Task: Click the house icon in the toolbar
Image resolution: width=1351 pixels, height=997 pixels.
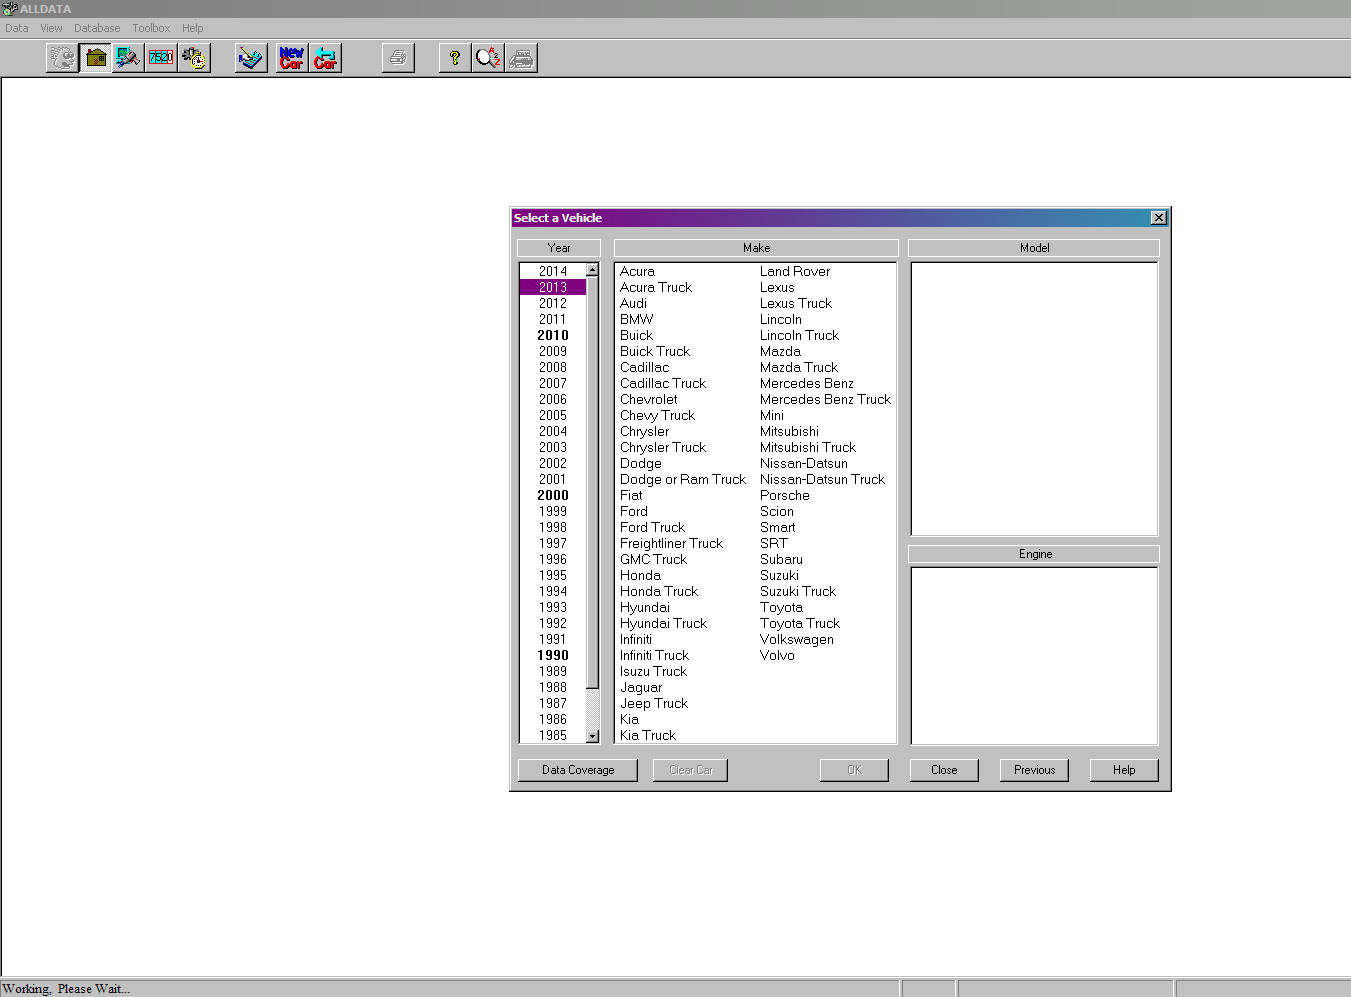Action: point(95,58)
